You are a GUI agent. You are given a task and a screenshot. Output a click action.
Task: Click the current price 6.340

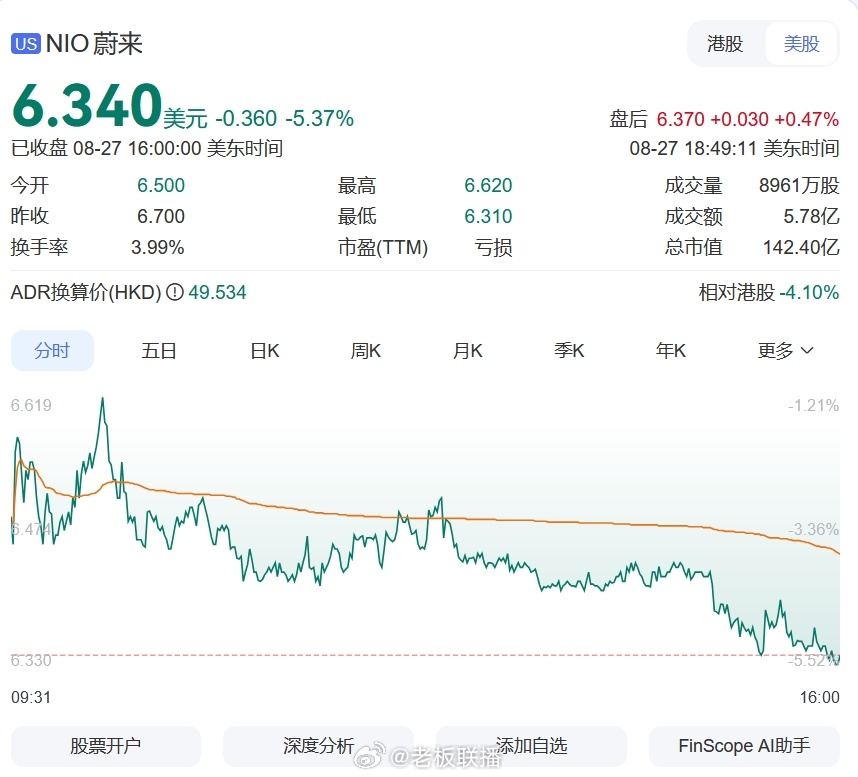click(87, 105)
